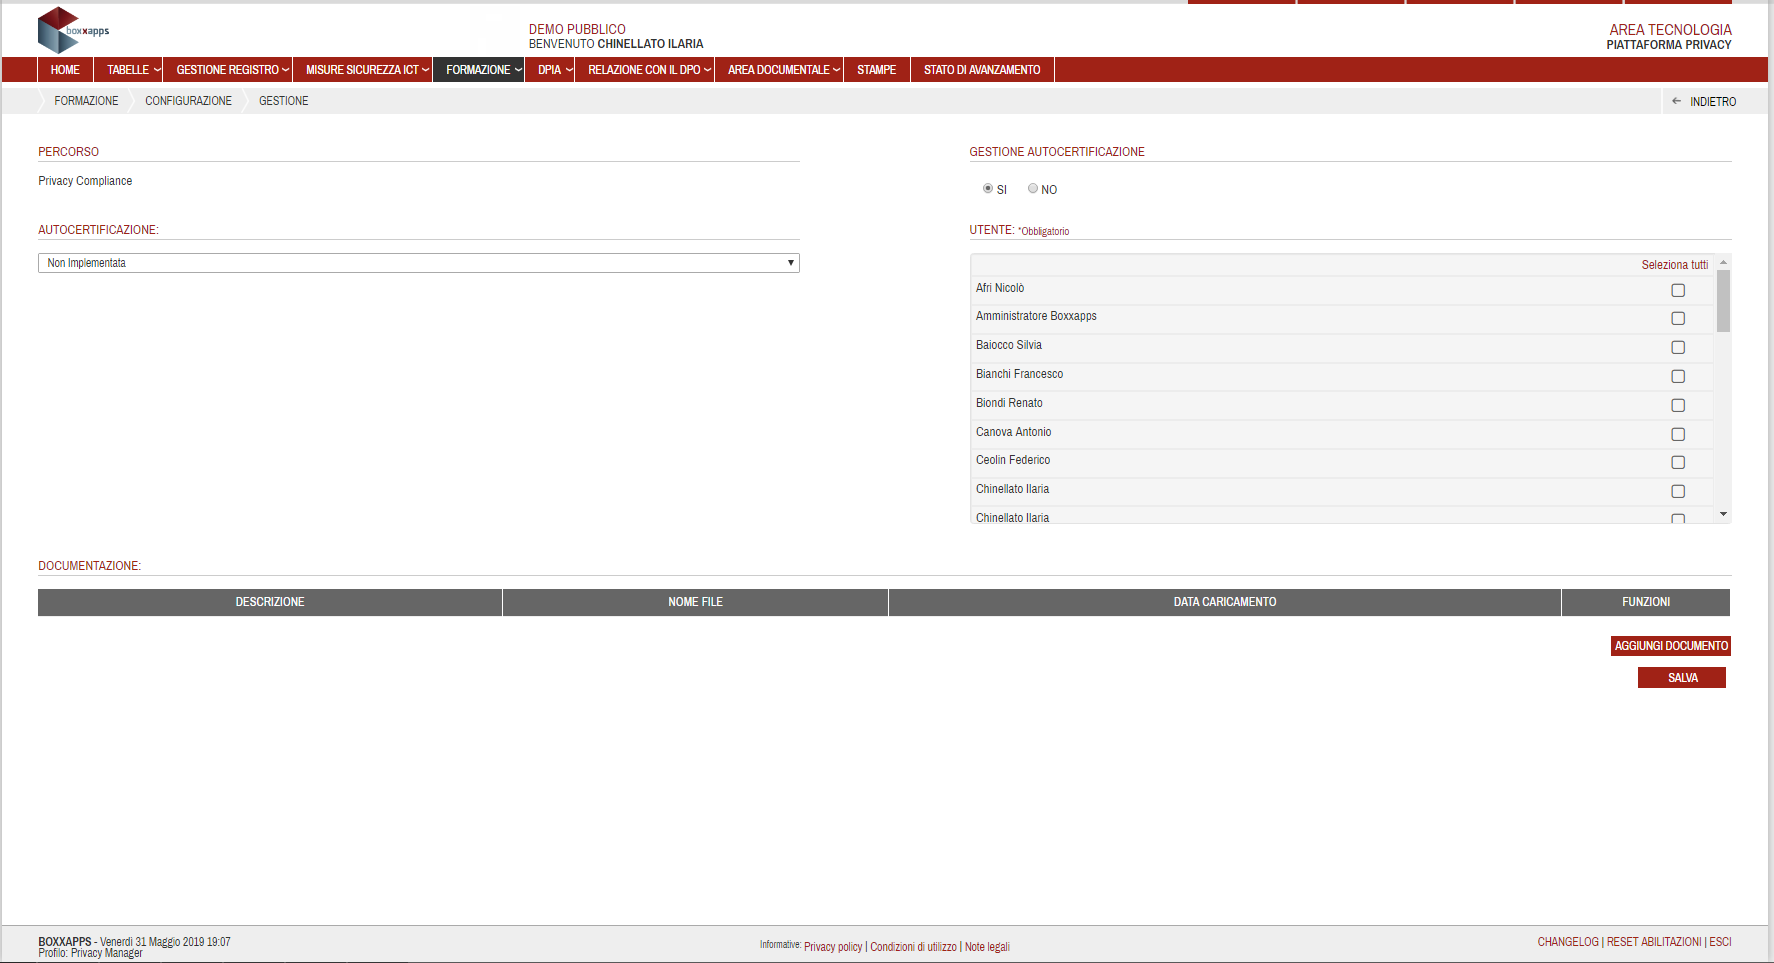Click the SALVA button
The image size is (1774, 963).
[1682, 678]
